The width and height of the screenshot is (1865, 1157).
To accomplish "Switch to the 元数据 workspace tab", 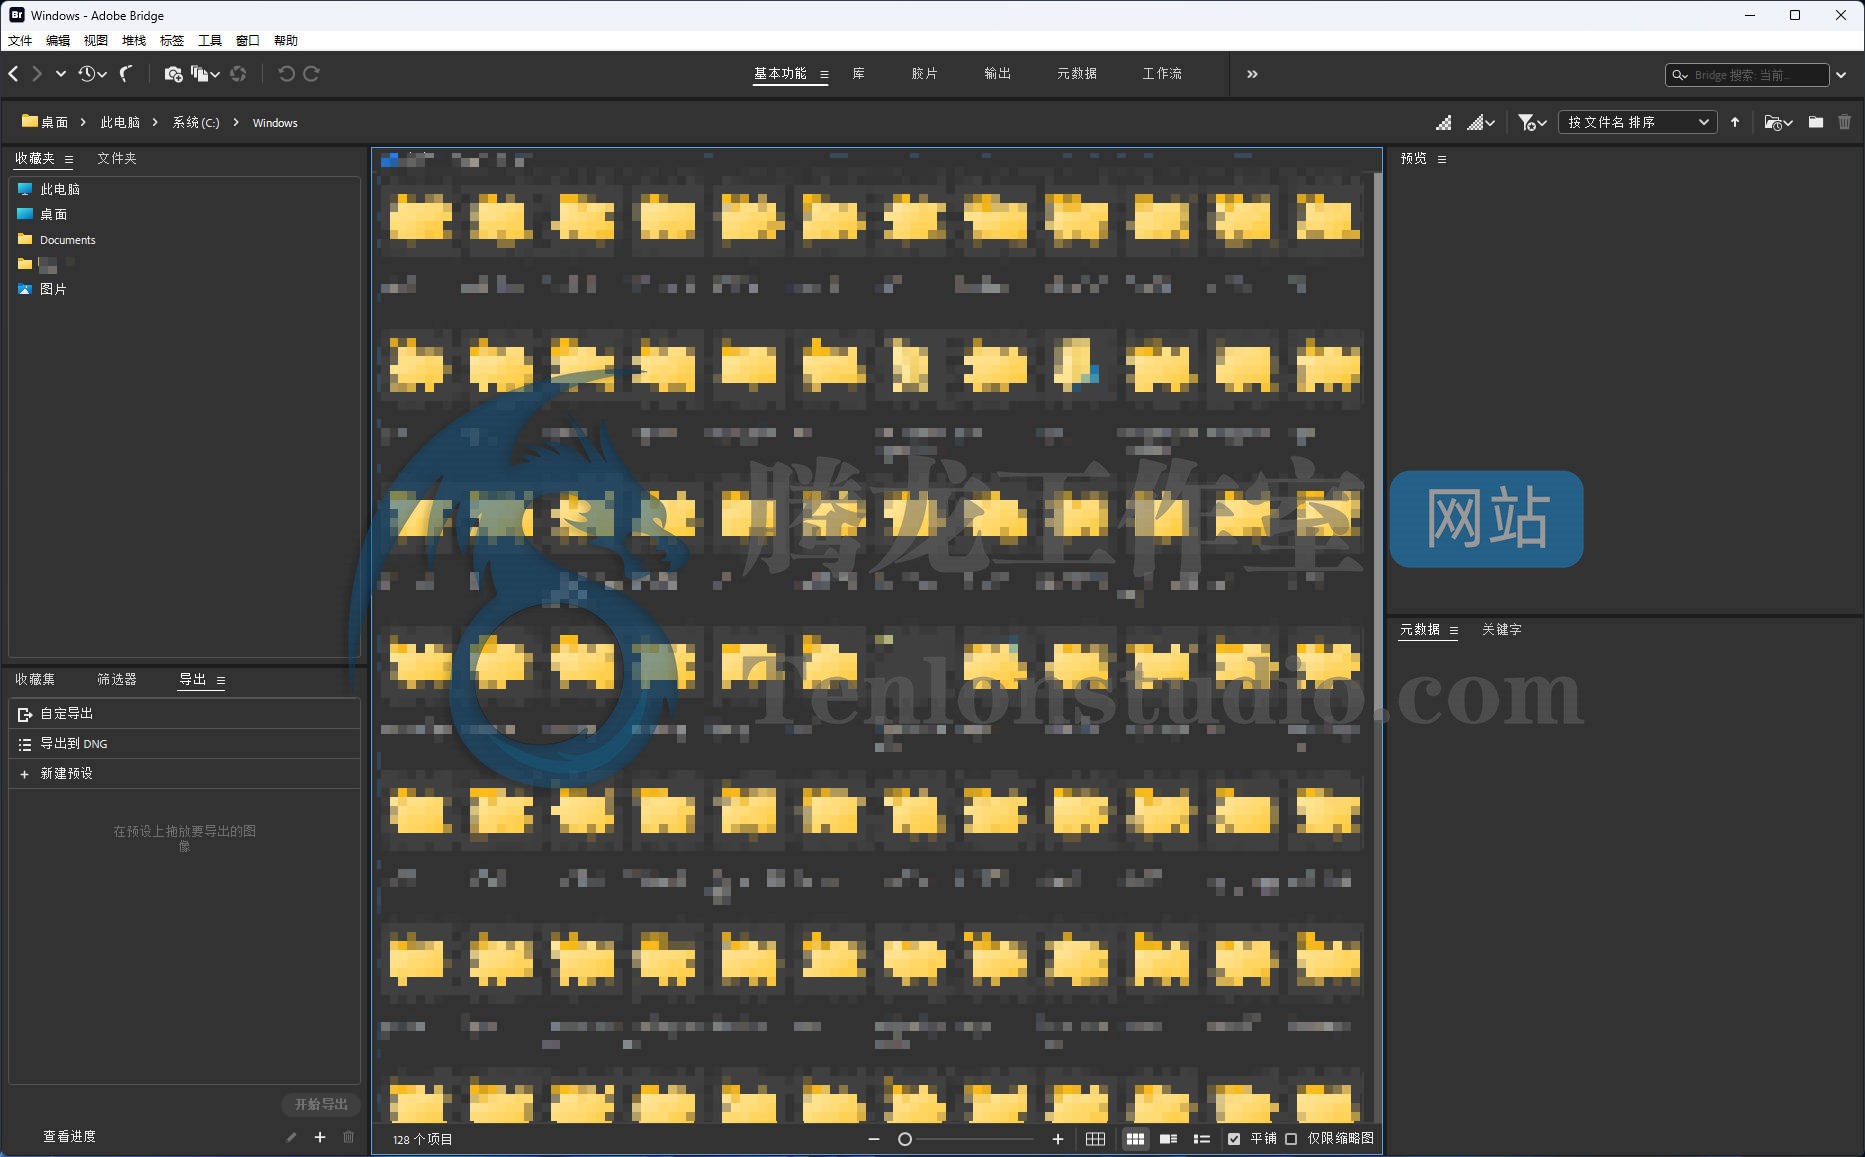I will 1076,74.
